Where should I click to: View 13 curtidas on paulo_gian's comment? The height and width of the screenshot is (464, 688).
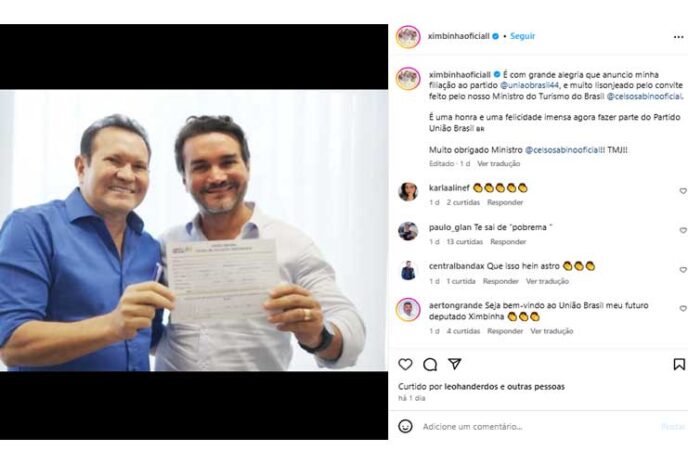point(464,242)
